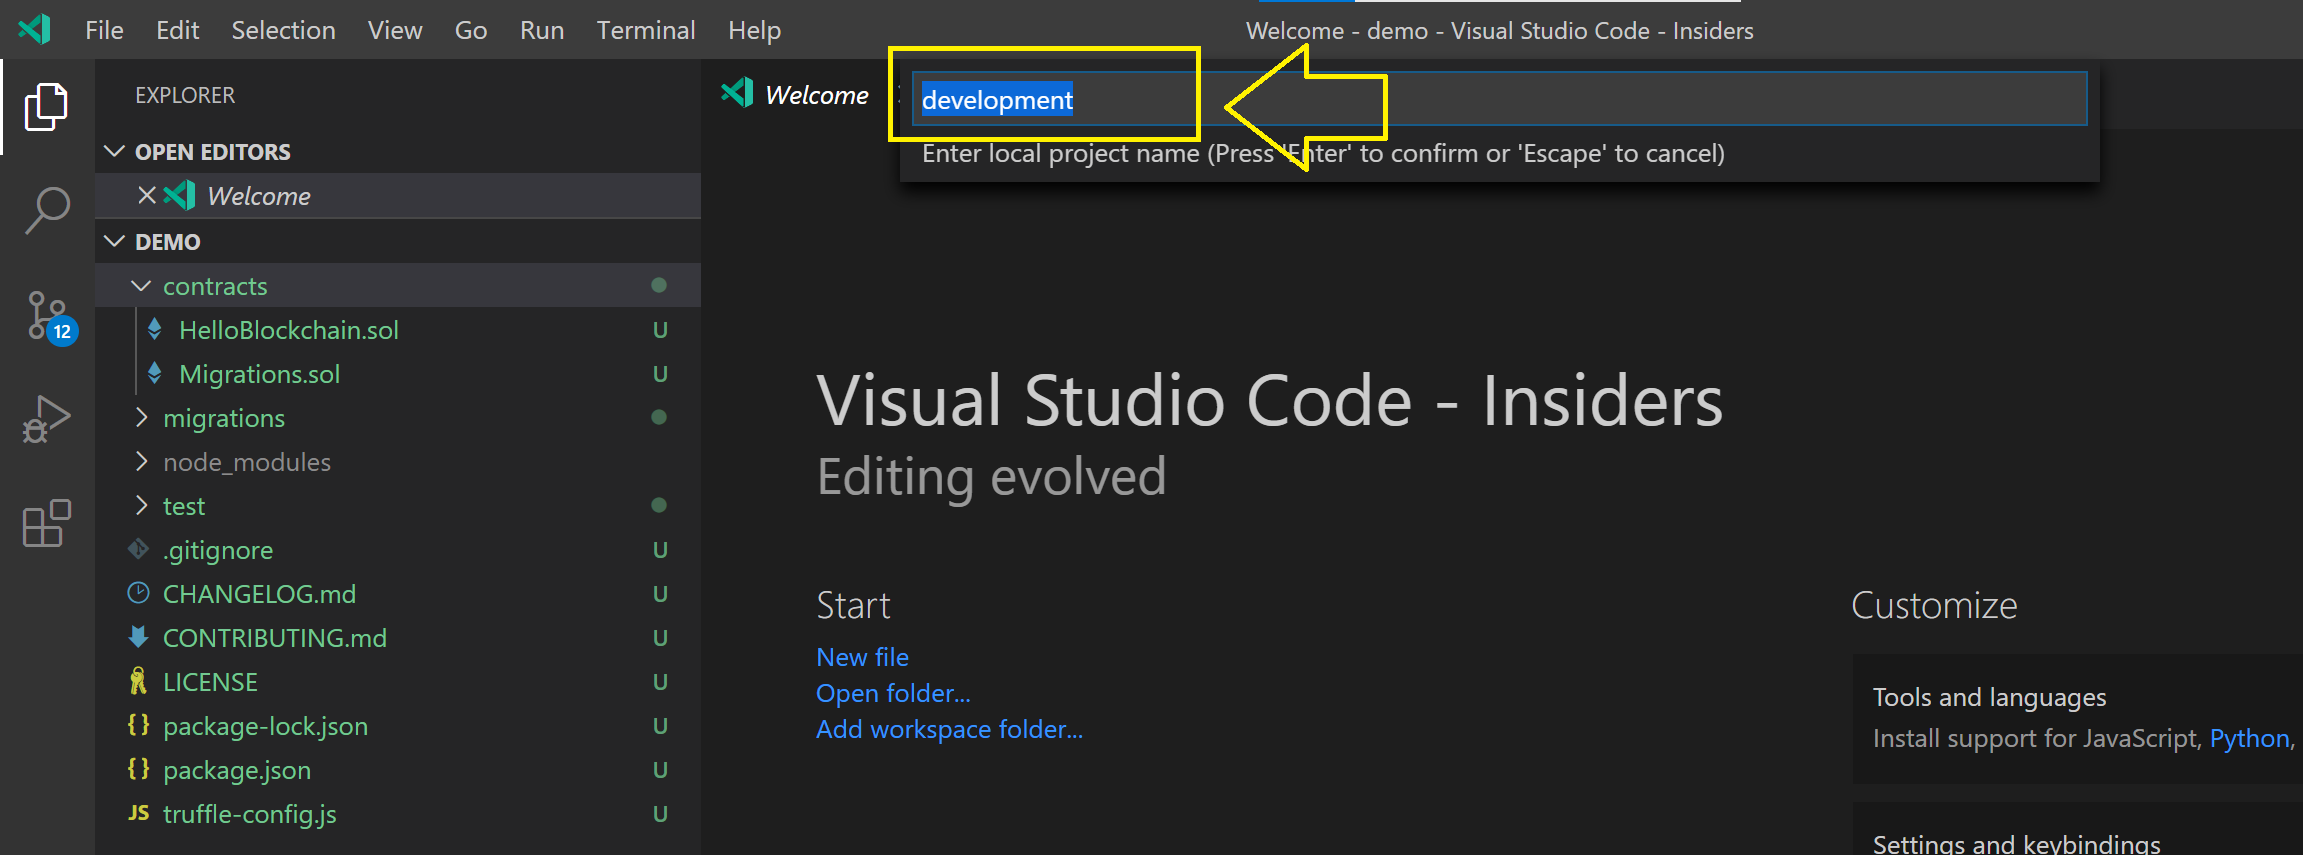Open the View menu

394,30
